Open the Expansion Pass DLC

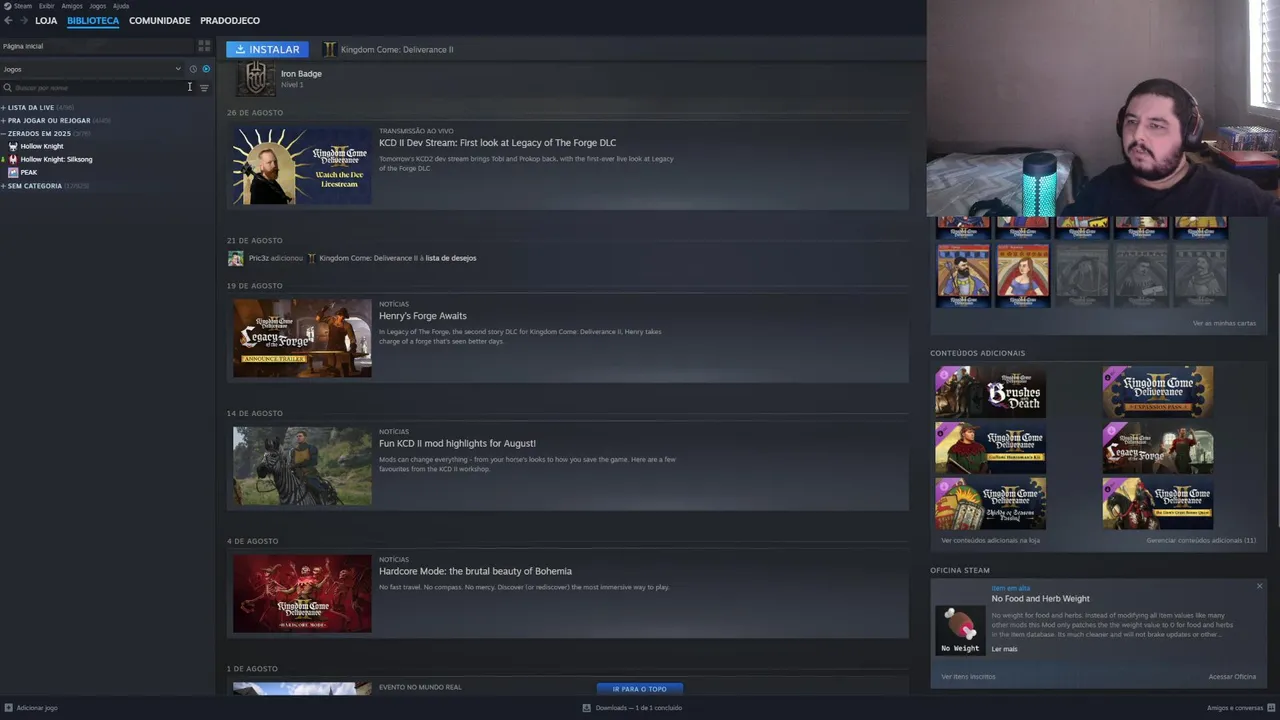[1158, 391]
